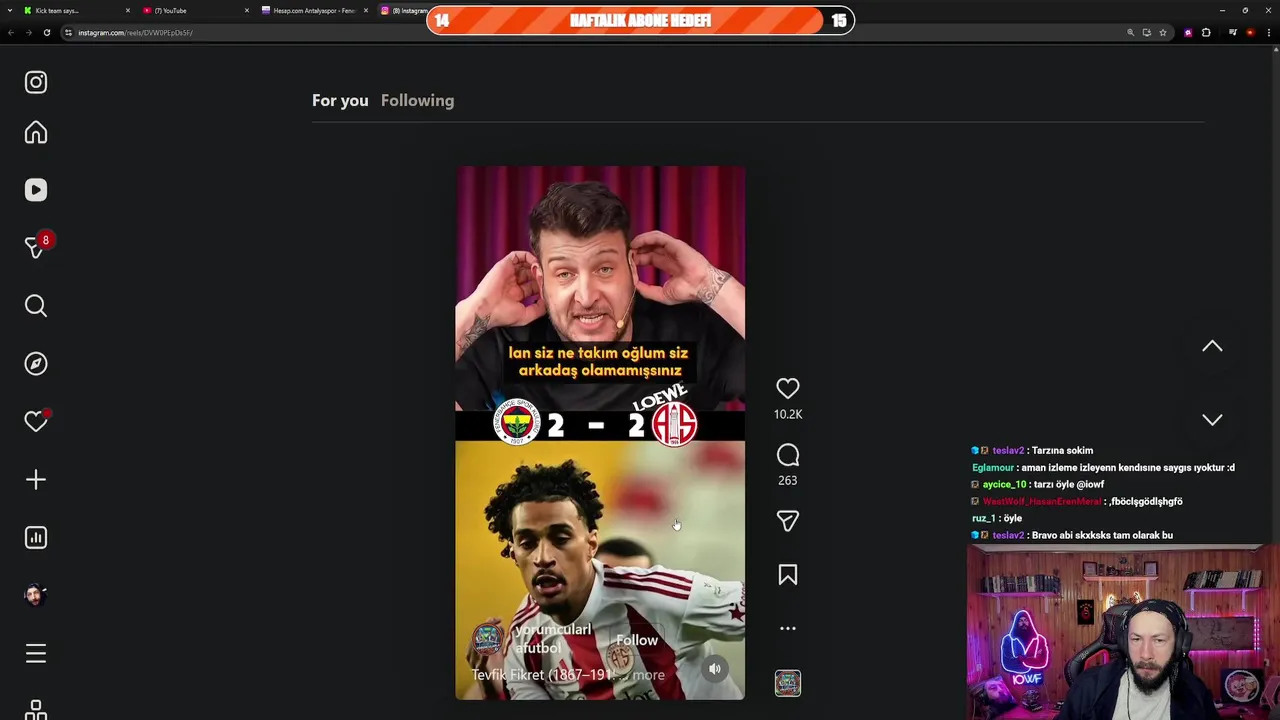The height and width of the screenshot is (720, 1280).
Task: Open Messages icon with 8 badge
Action: 36,247
